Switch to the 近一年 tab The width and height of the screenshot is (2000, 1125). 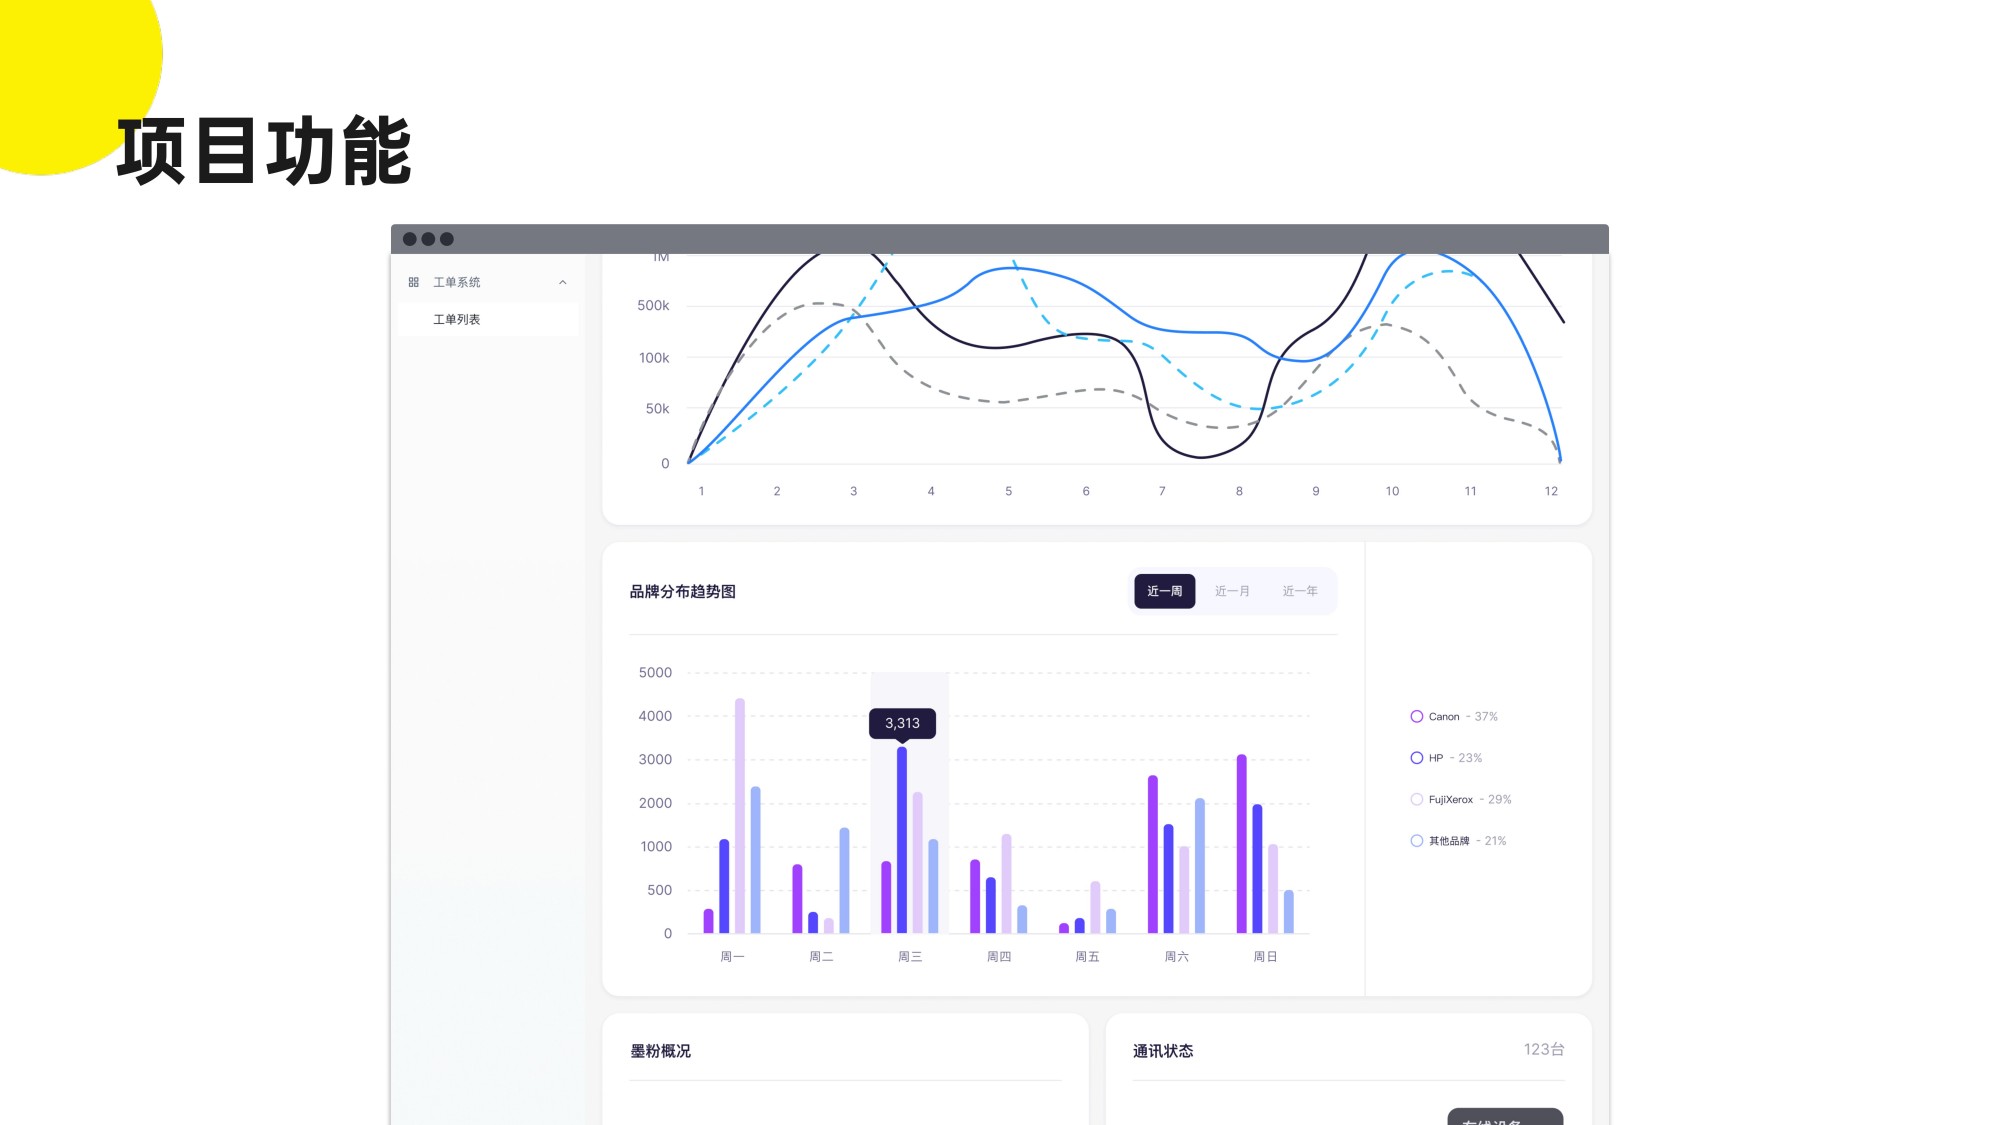pos(1300,591)
